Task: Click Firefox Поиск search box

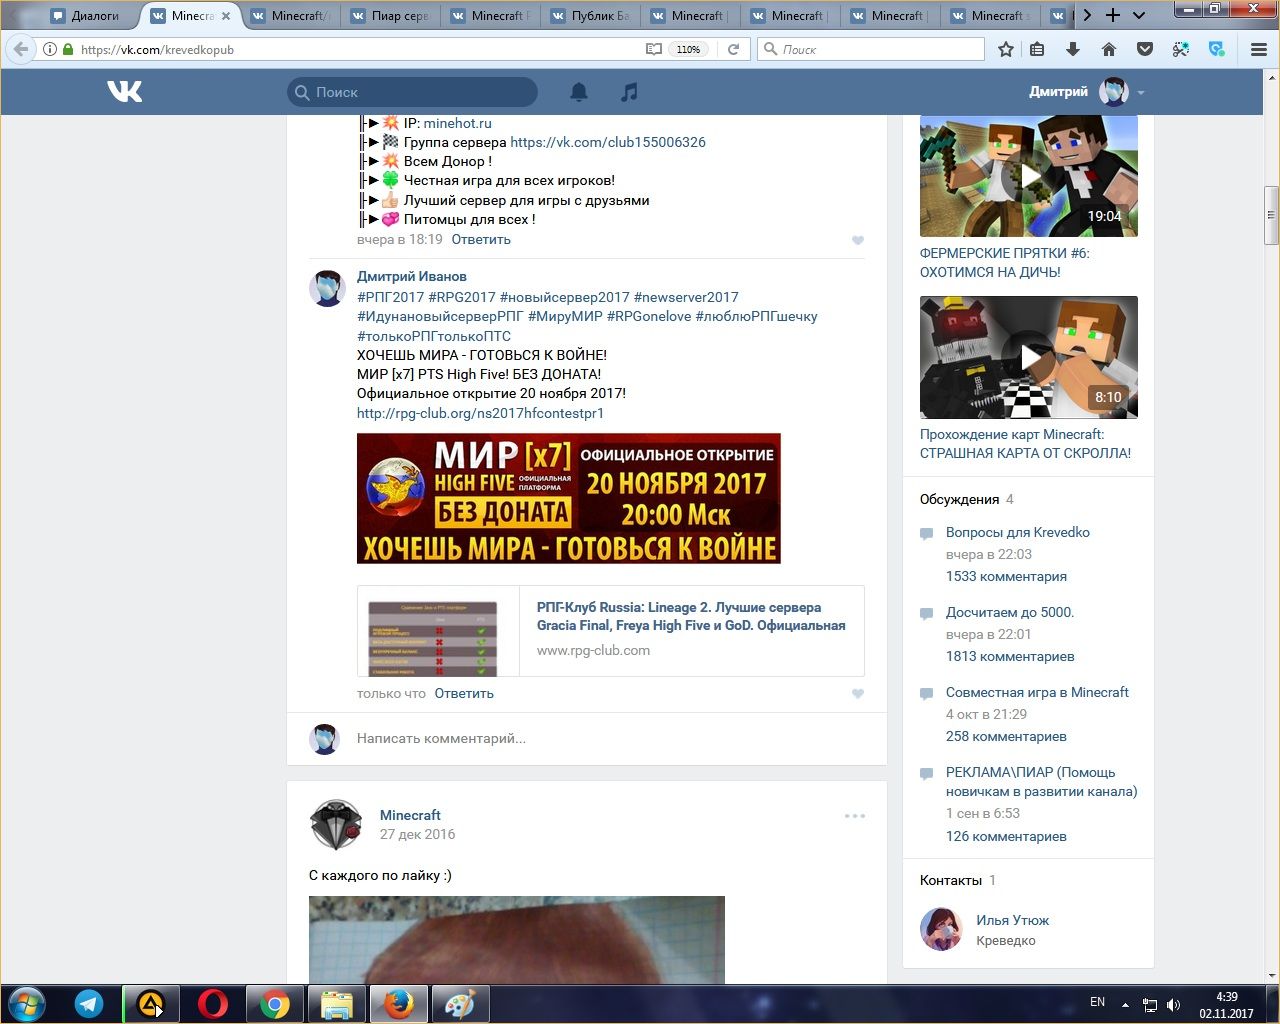Action: (871, 49)
